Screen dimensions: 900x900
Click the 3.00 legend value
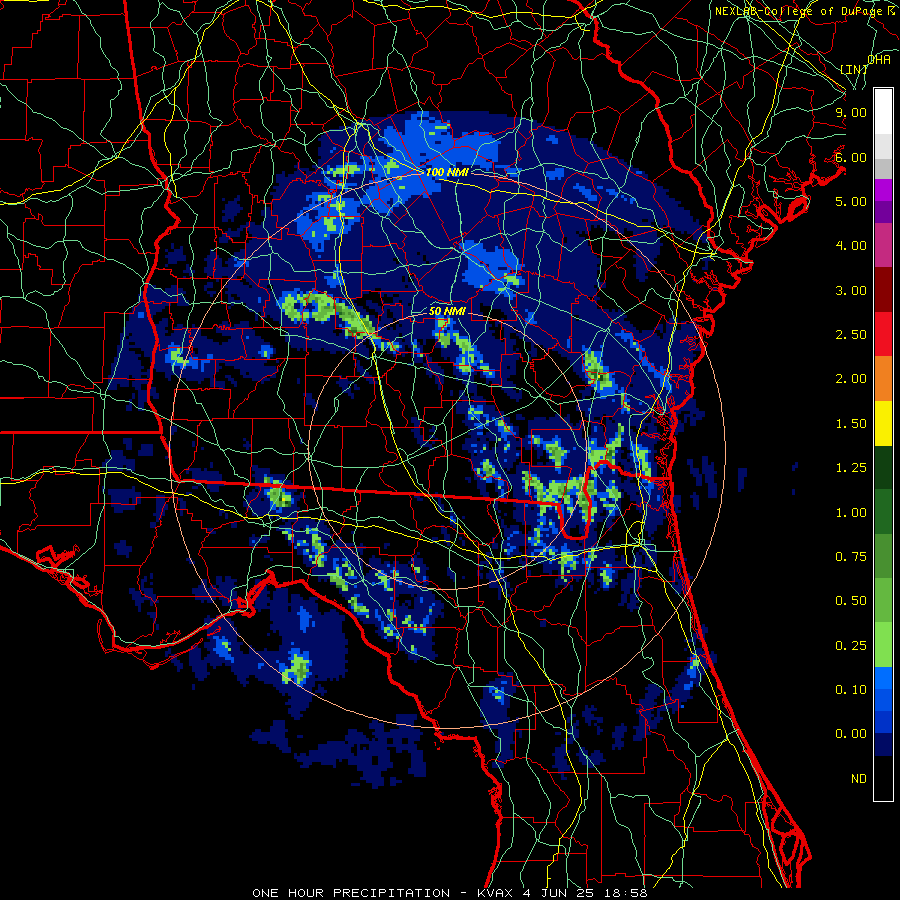coord(851,290)
